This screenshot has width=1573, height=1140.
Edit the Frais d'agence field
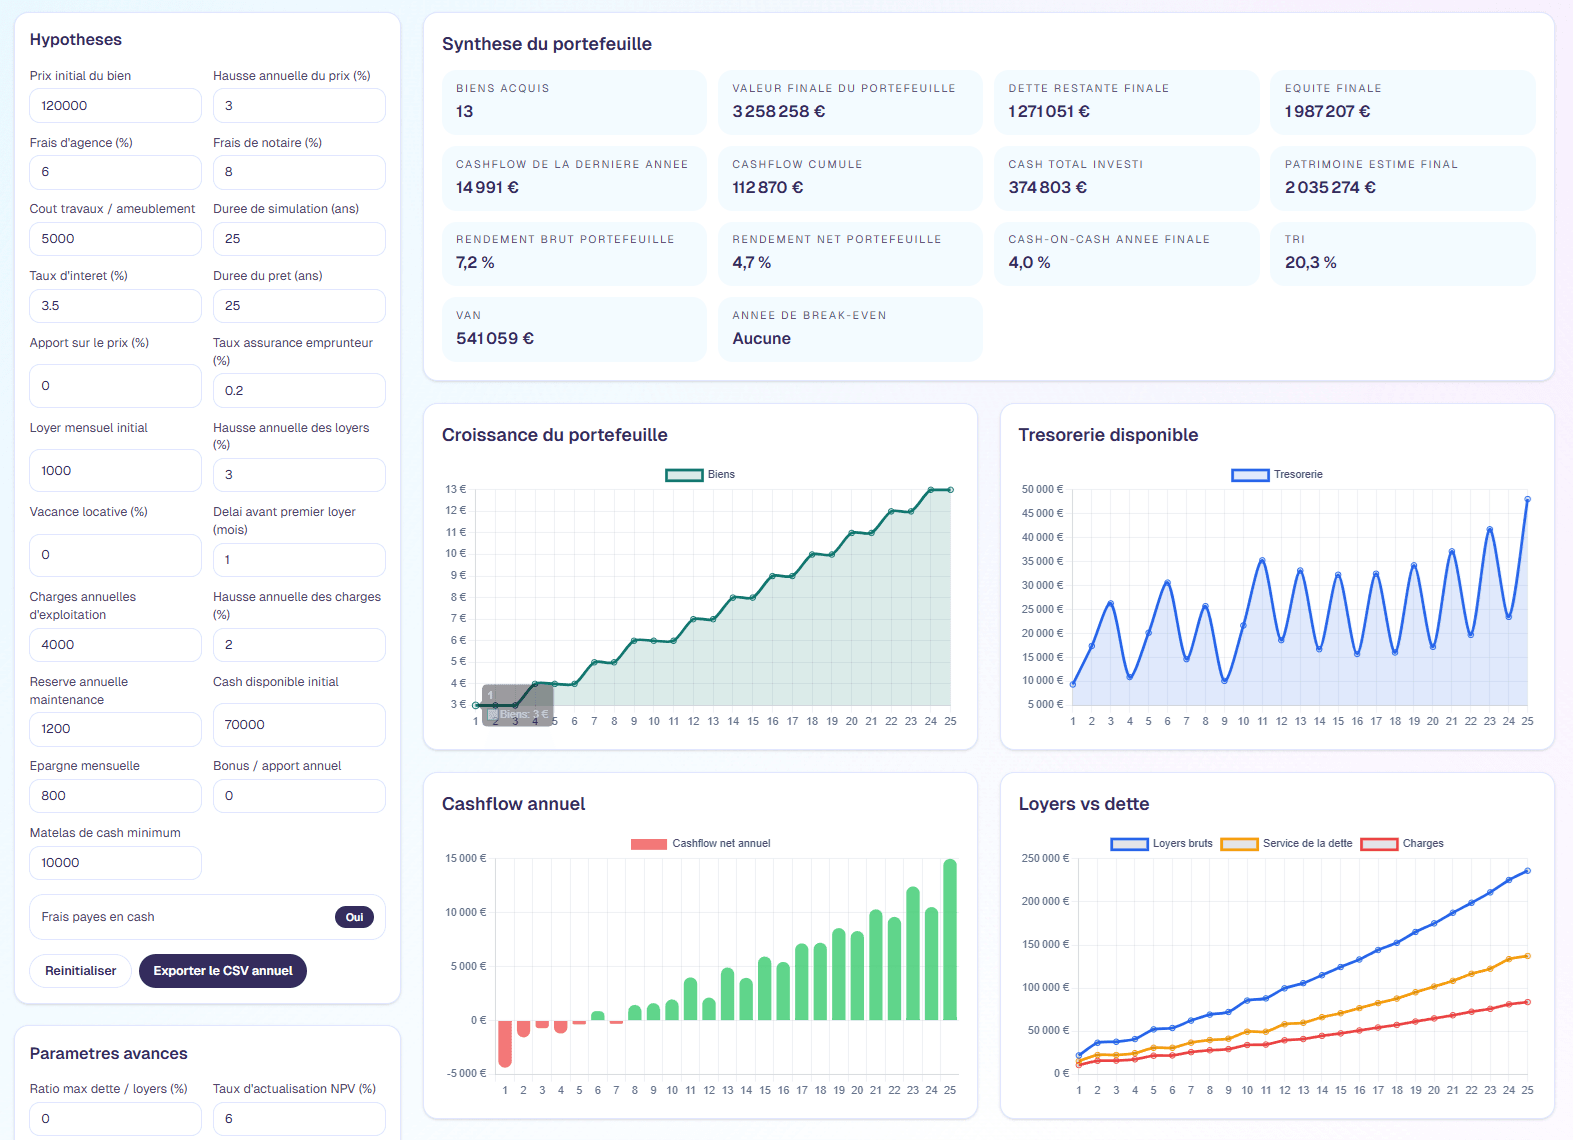coord(115,172)
